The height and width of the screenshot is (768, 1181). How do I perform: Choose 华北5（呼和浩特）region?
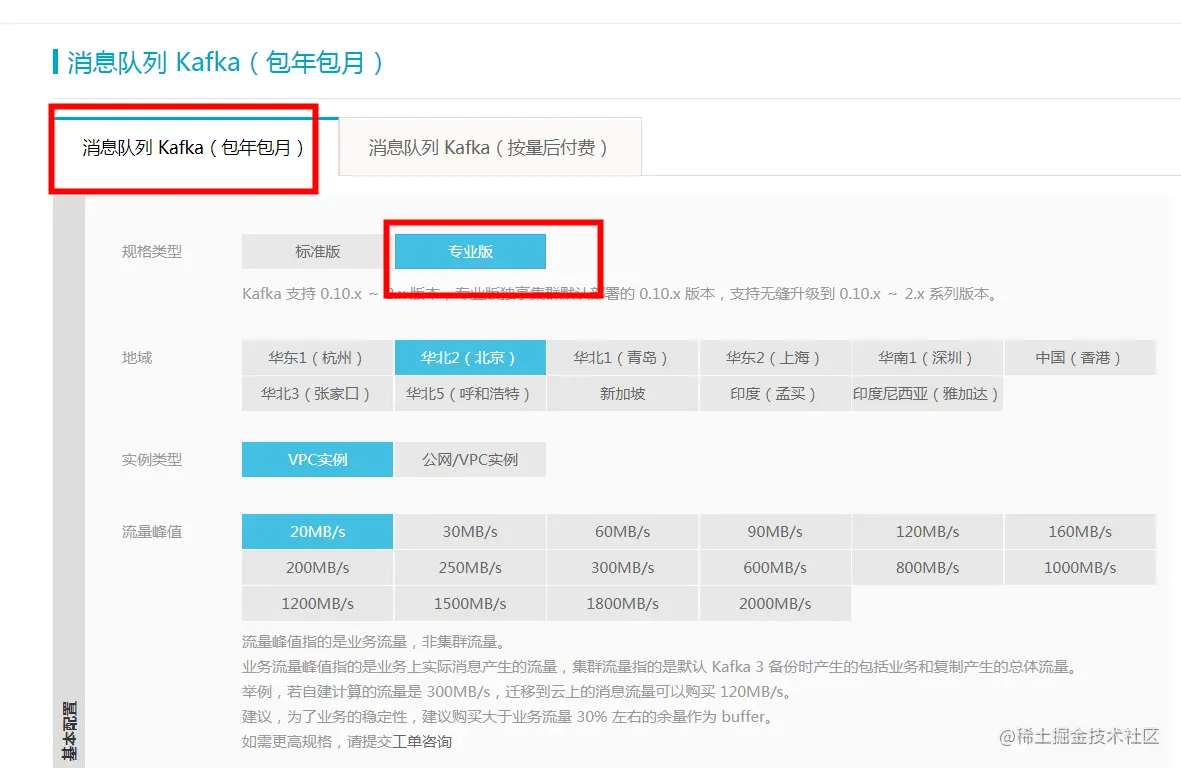(470, 394)
